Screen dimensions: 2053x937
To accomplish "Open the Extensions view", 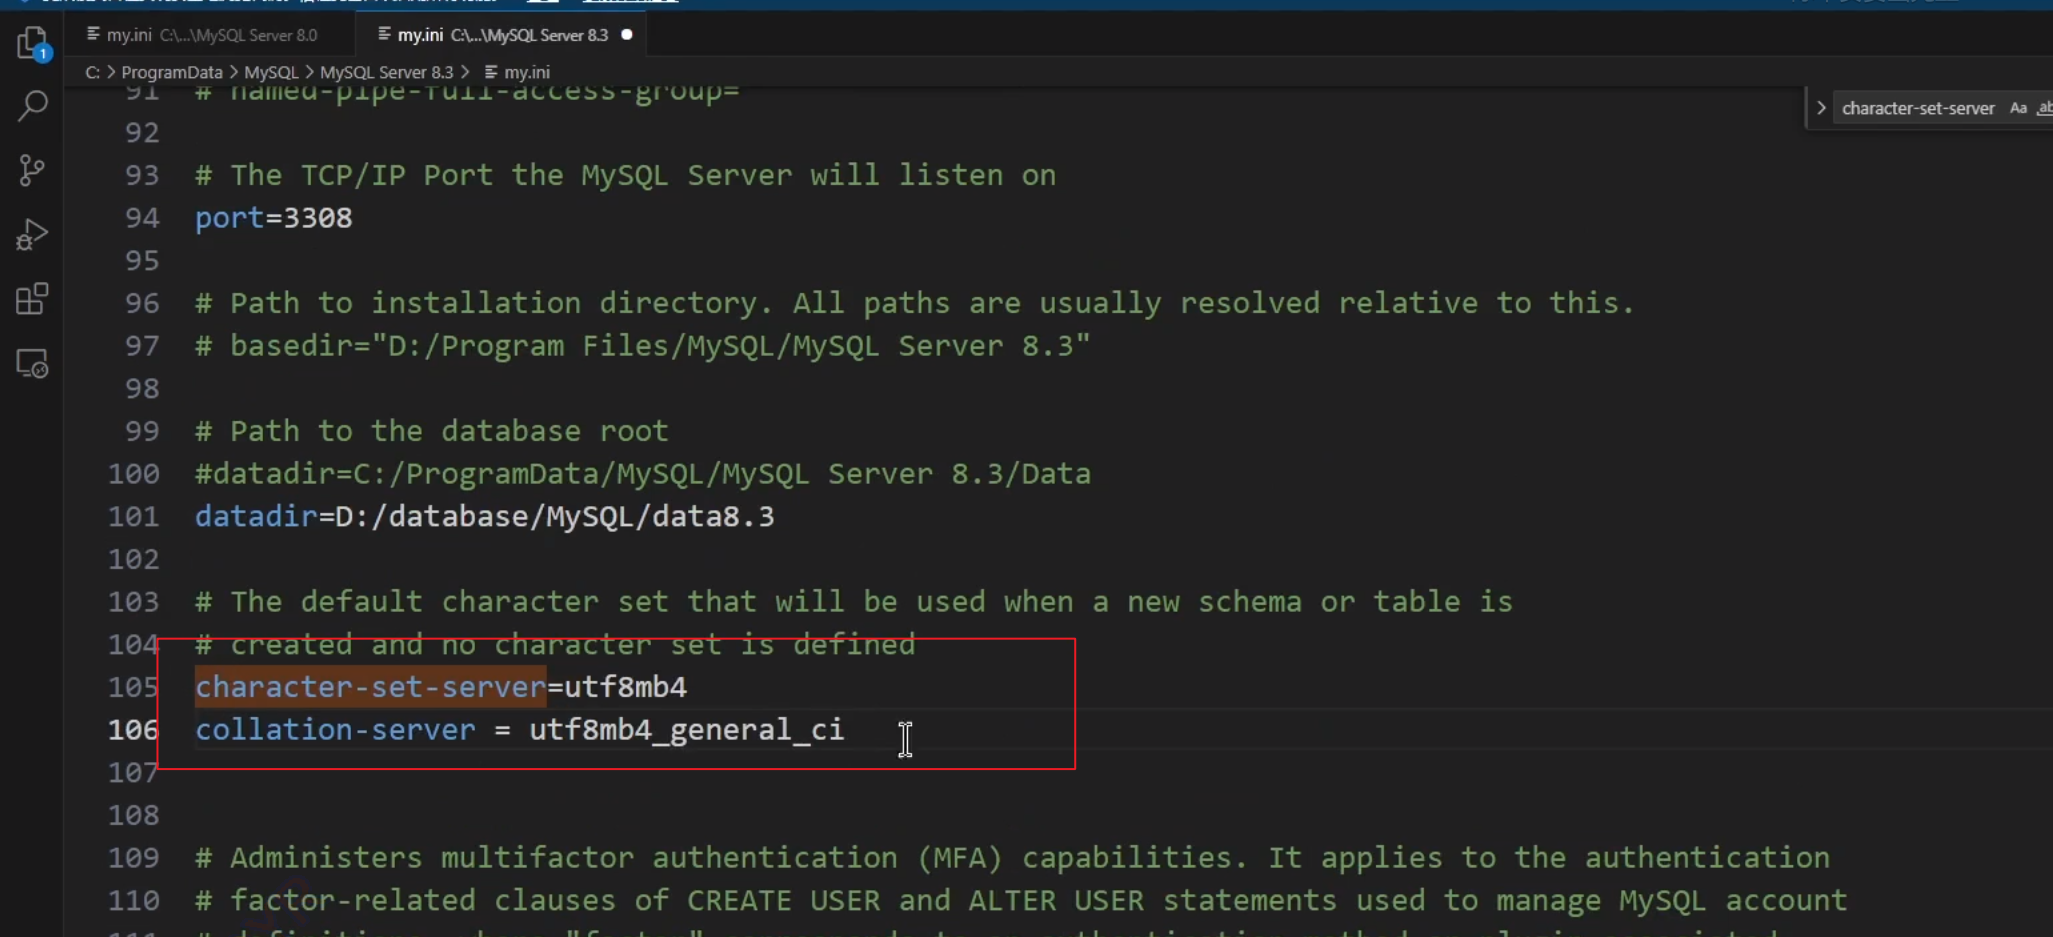I will click(x=32, y=299).
